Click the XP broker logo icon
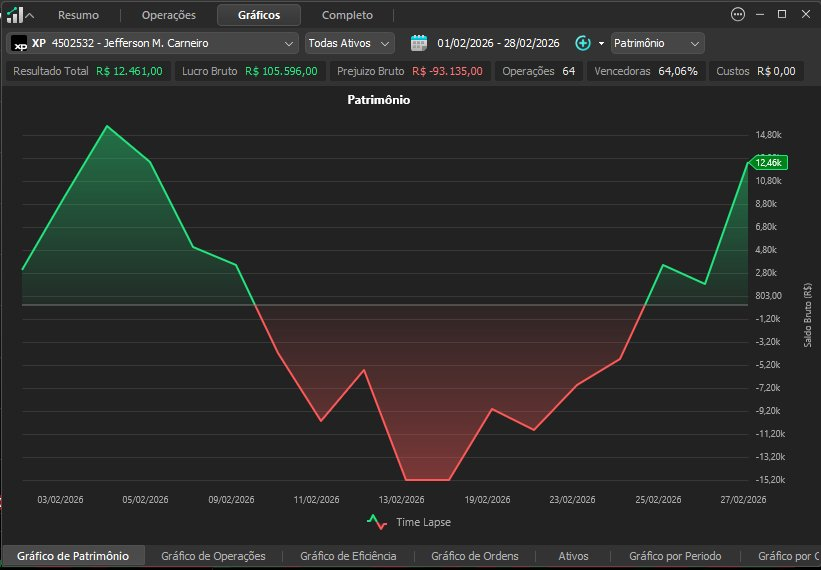821x570 pixels. (x=19, y=43)
